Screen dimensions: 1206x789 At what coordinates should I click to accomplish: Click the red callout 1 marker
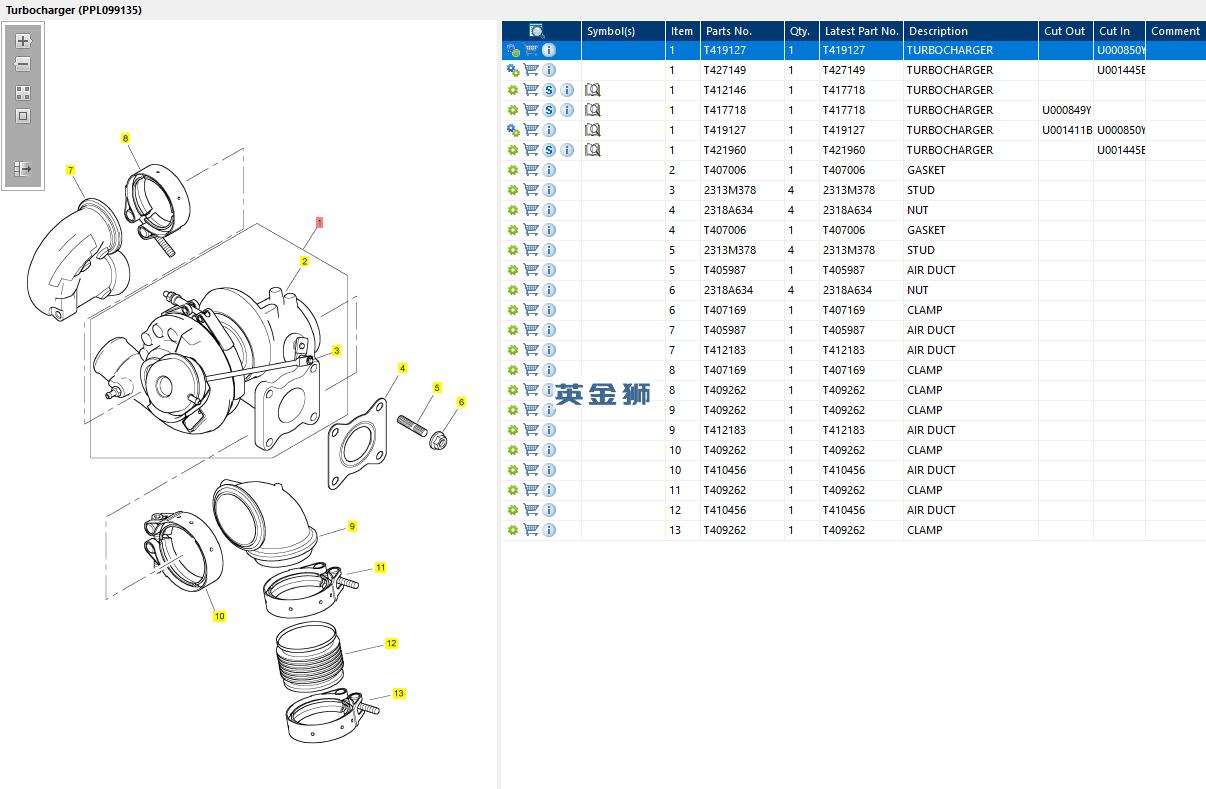319,222
